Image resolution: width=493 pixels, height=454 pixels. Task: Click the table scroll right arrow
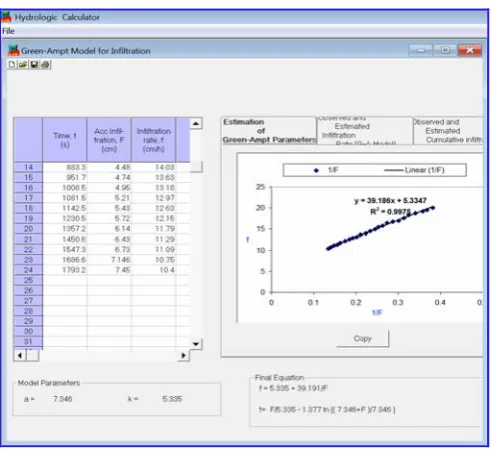pyautogui.click(x=183, y=355)
